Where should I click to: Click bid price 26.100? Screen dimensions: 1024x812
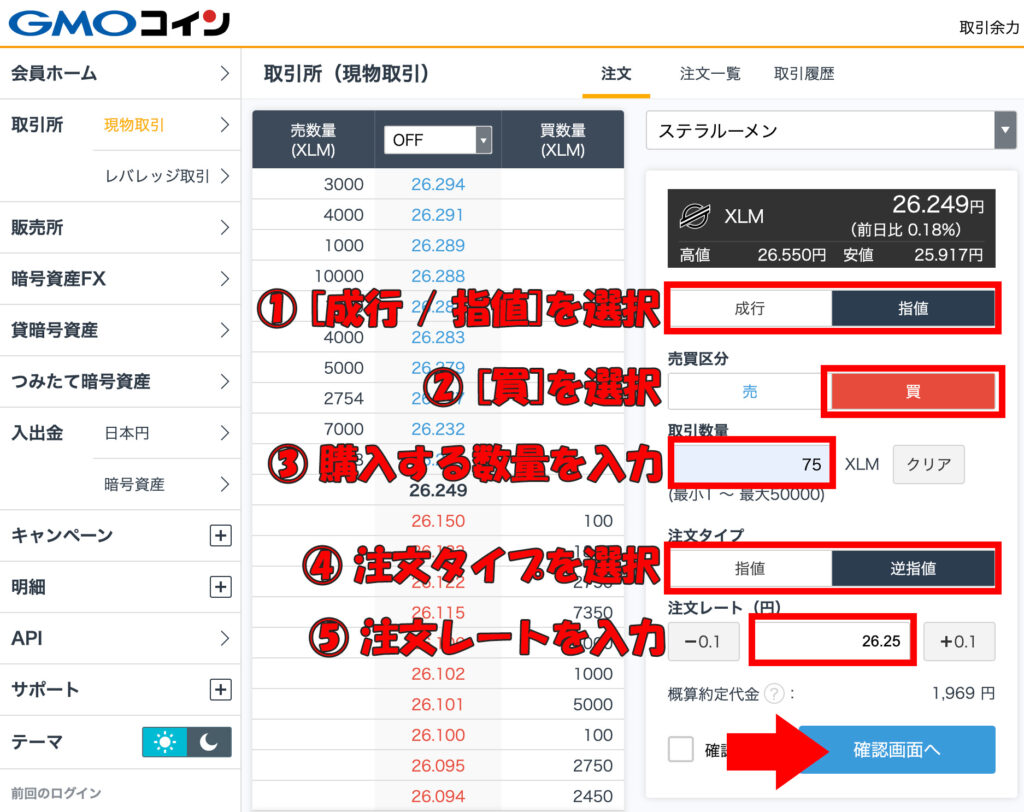point(438,735)
